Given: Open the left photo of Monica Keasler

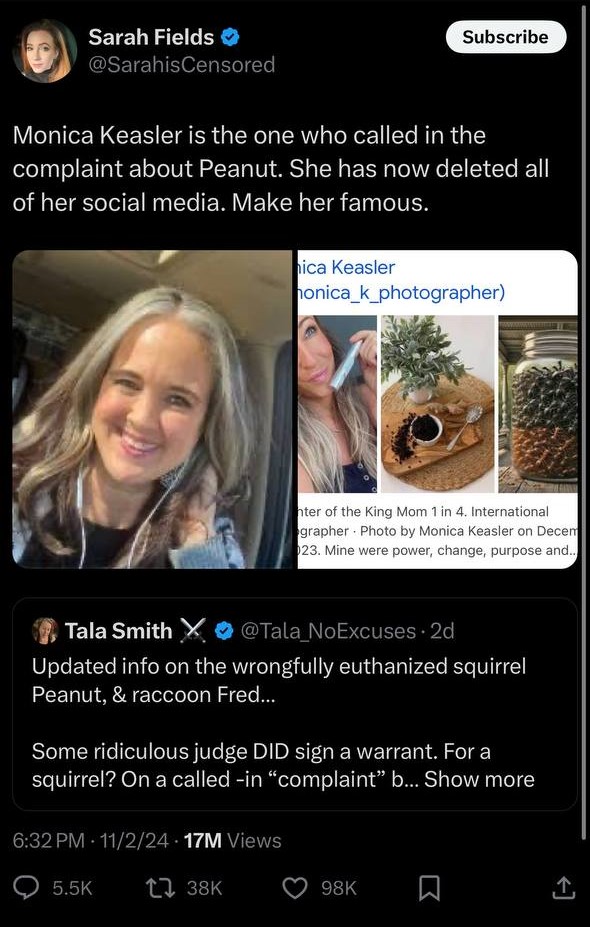Looking at the screenshot, I should click(x=151, y=410).
